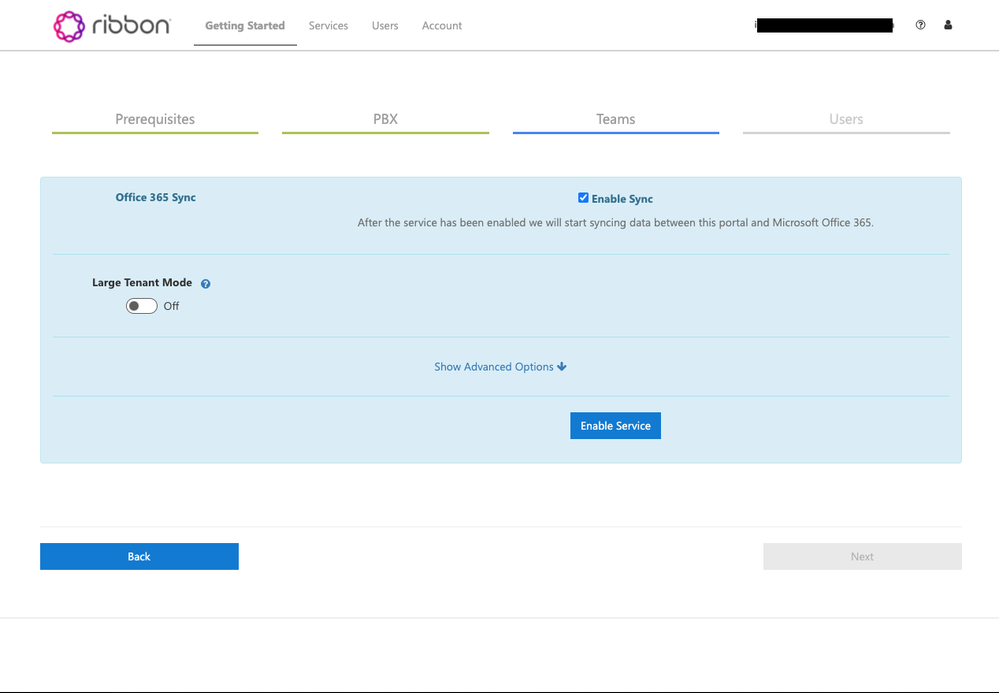Screen dimensions: 999x693
Task: Open the Users menu in top navigation
Action: 385,25
